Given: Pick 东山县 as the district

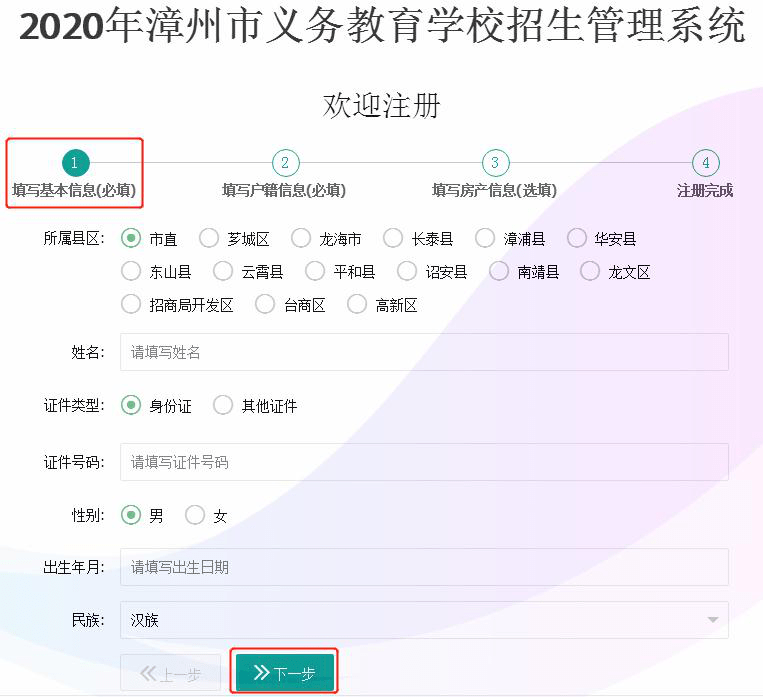Looking at the screenshot, I should (x=131, y=272).
